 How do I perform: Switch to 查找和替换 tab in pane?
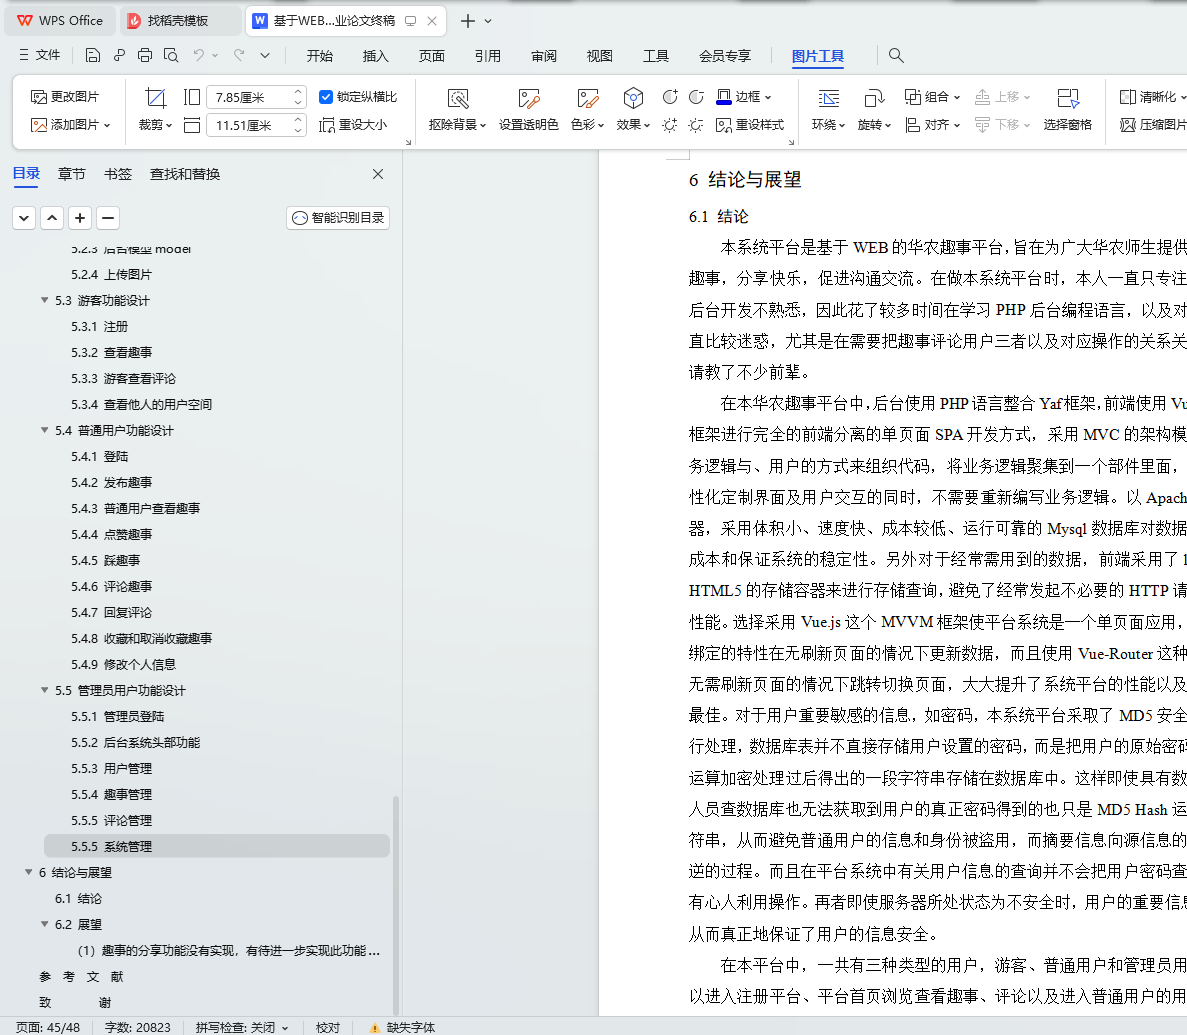point(185,174)
